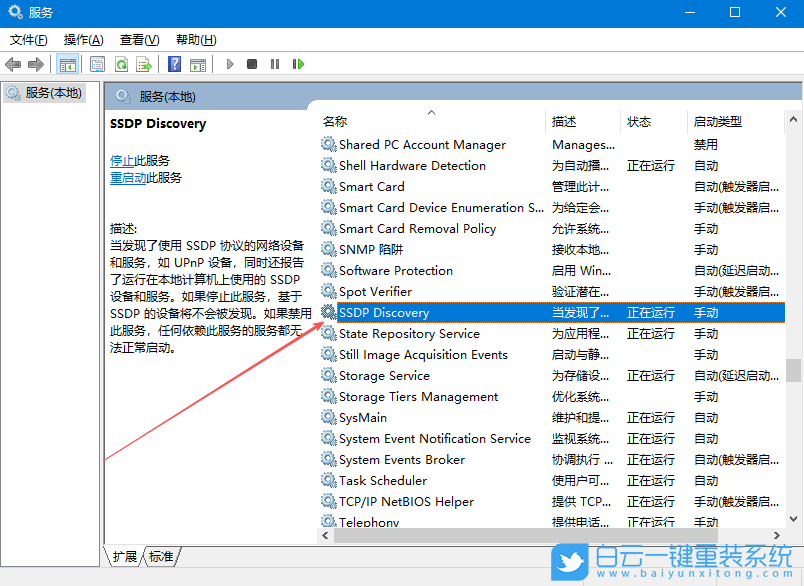Click the Back navigation arrow
The width and height of the screenshot is (804, 586).
12,63
